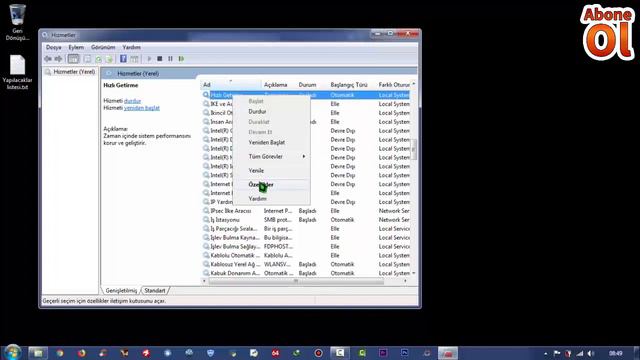Sort by the Farklı Oturum column header
Screen dimensions: 640x360
click(x=393, y=85)
